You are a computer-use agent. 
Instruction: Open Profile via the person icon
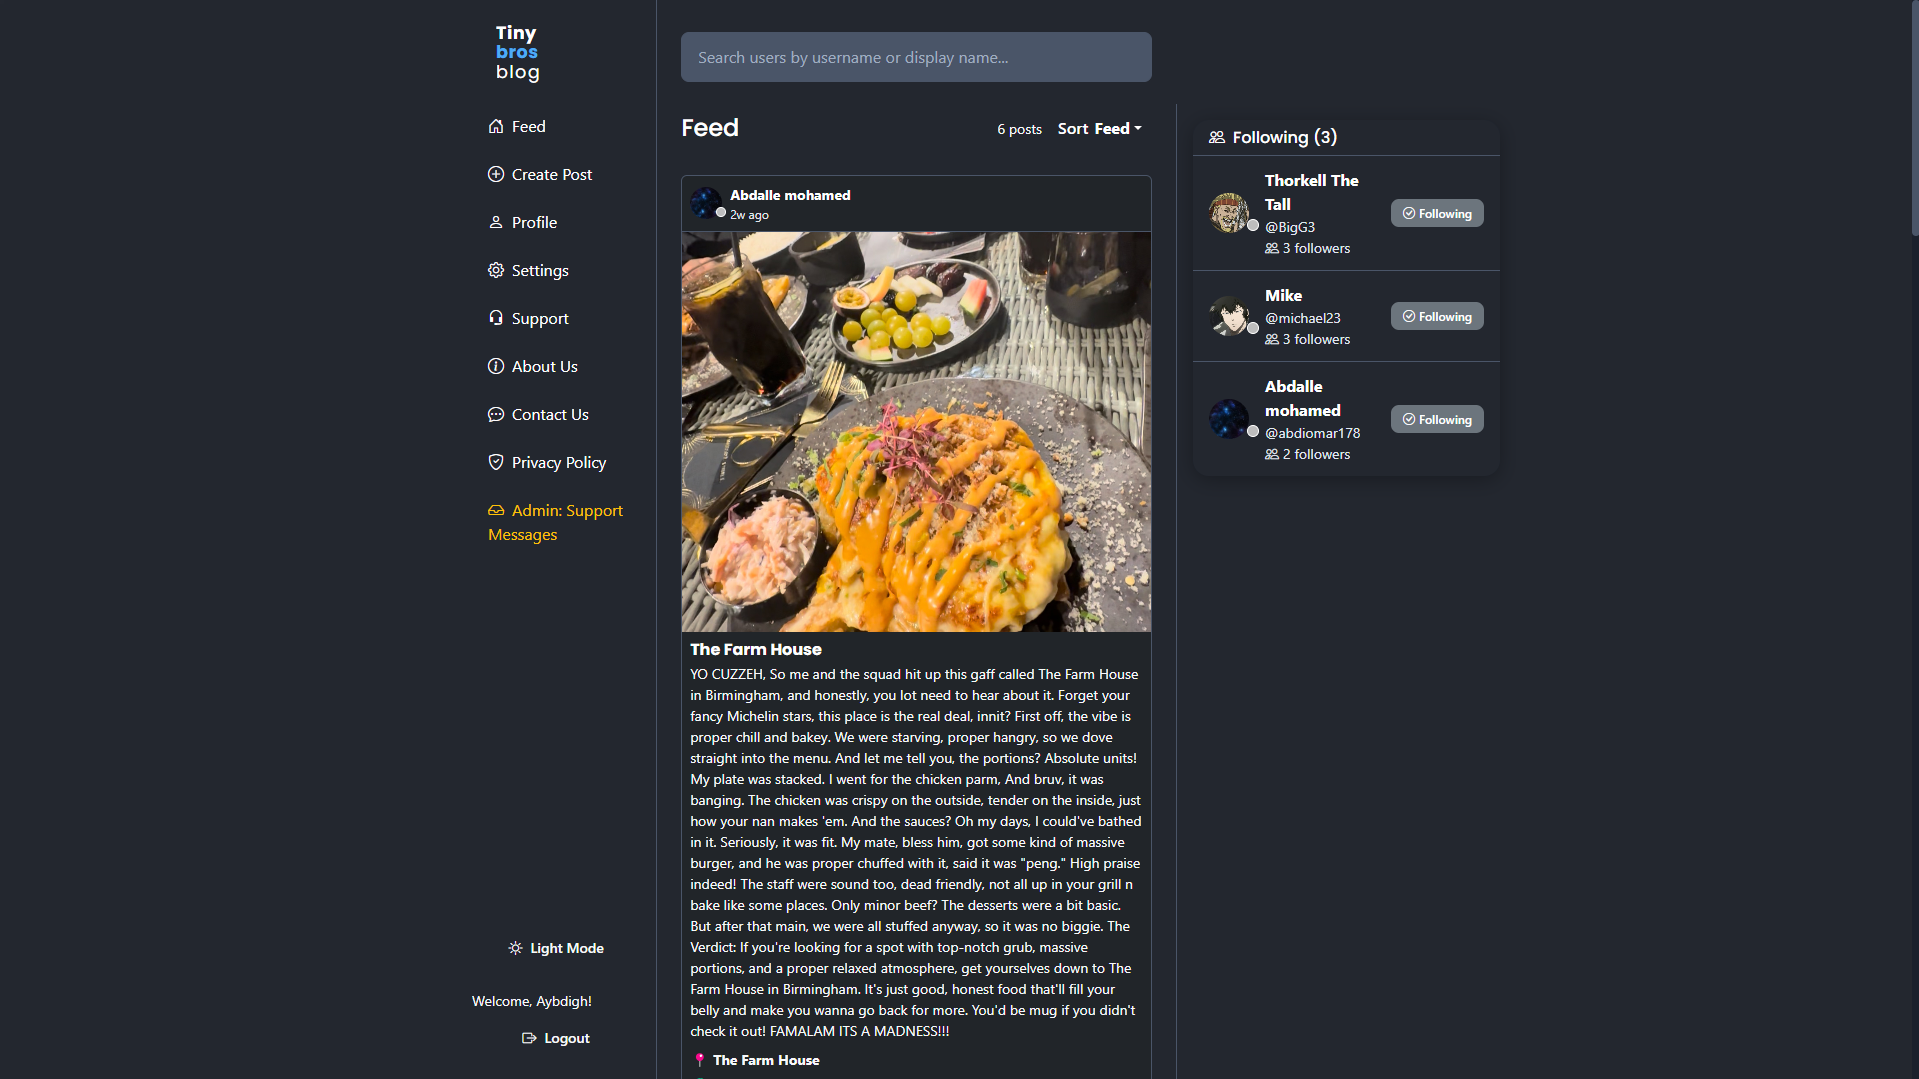496,222
